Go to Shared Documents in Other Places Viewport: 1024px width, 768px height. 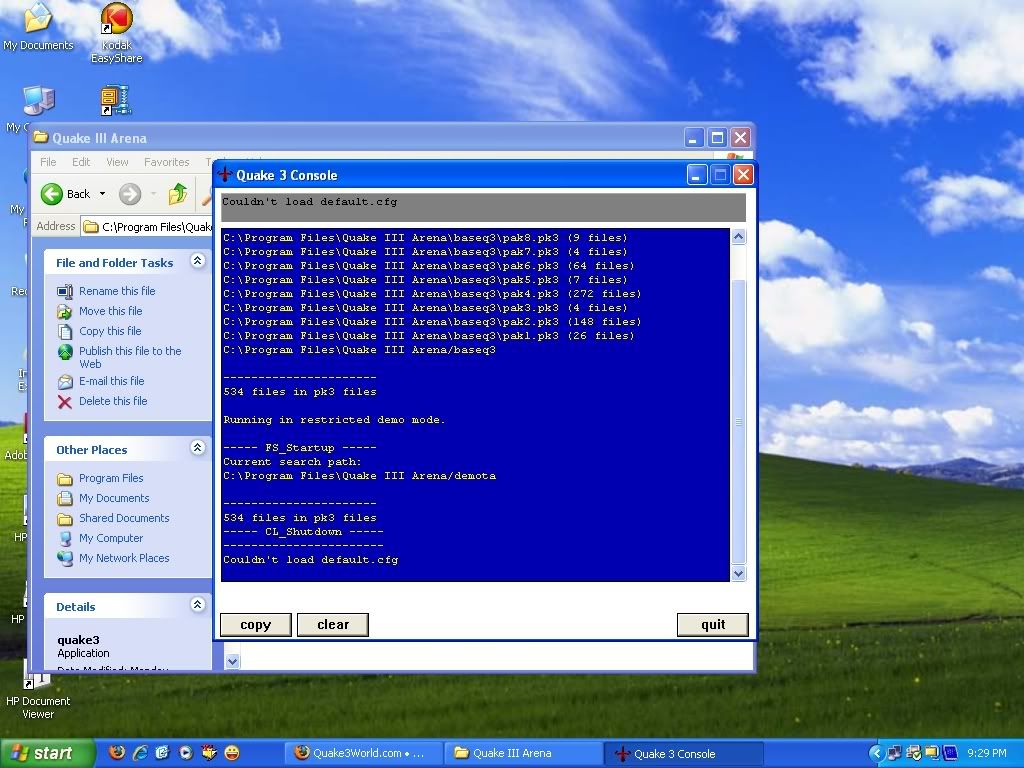coord(124,518)
